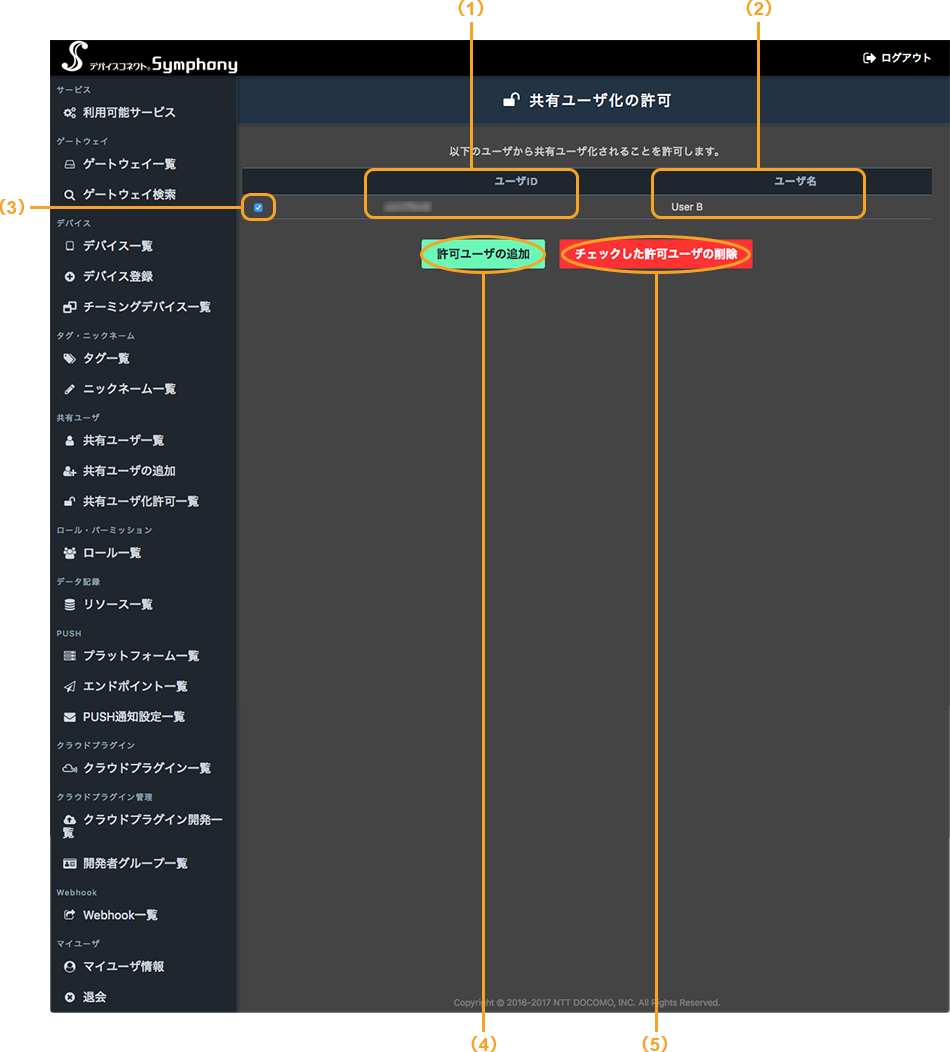The height and width of the screenshot is (1052, 950).
Task: Click the ユーザID column header
Action: click(516, 181)
